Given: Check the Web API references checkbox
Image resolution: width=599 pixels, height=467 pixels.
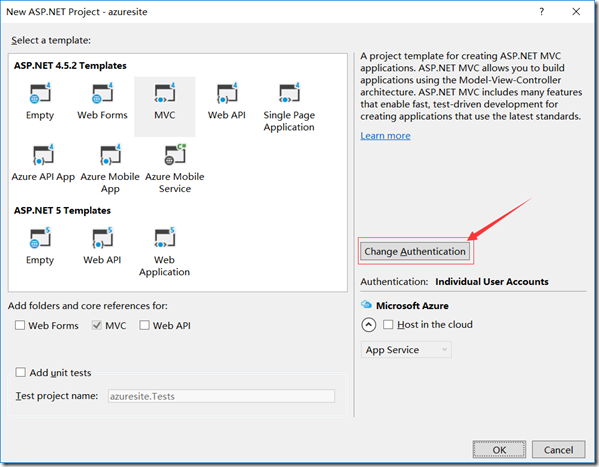Looking at the screenshot, I should pyautogui.click(x=144, y=325).
